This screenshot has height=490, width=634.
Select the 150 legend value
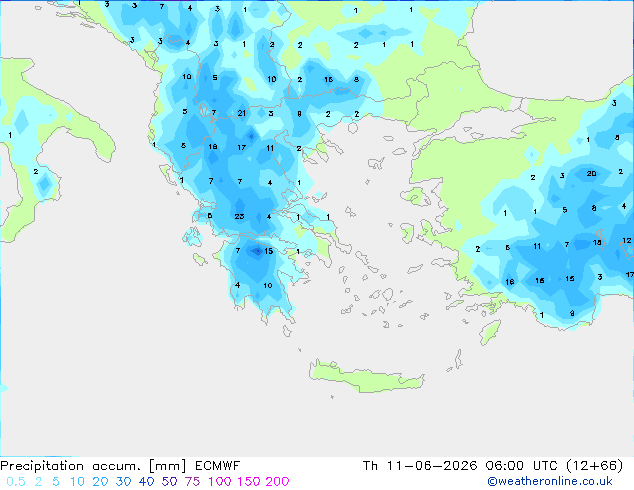(248, 482)
